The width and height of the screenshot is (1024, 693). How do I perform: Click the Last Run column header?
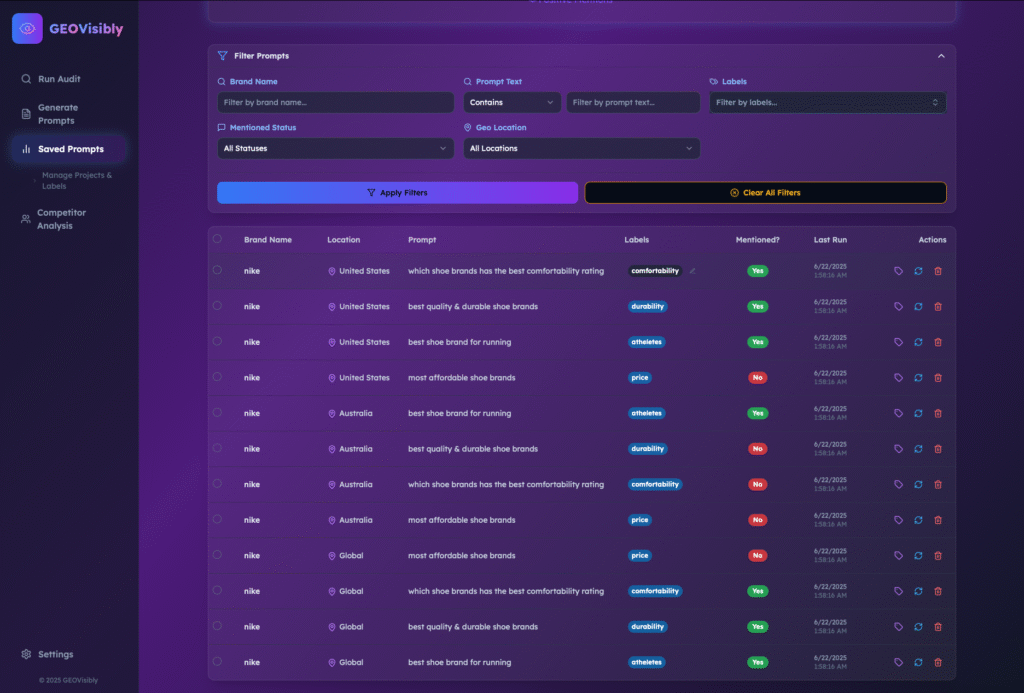[x=830, y=240]
